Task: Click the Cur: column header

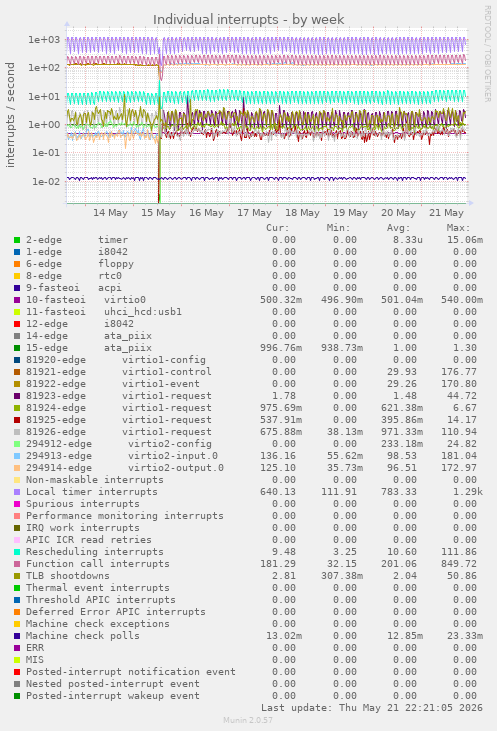Action: coord(278,228)
